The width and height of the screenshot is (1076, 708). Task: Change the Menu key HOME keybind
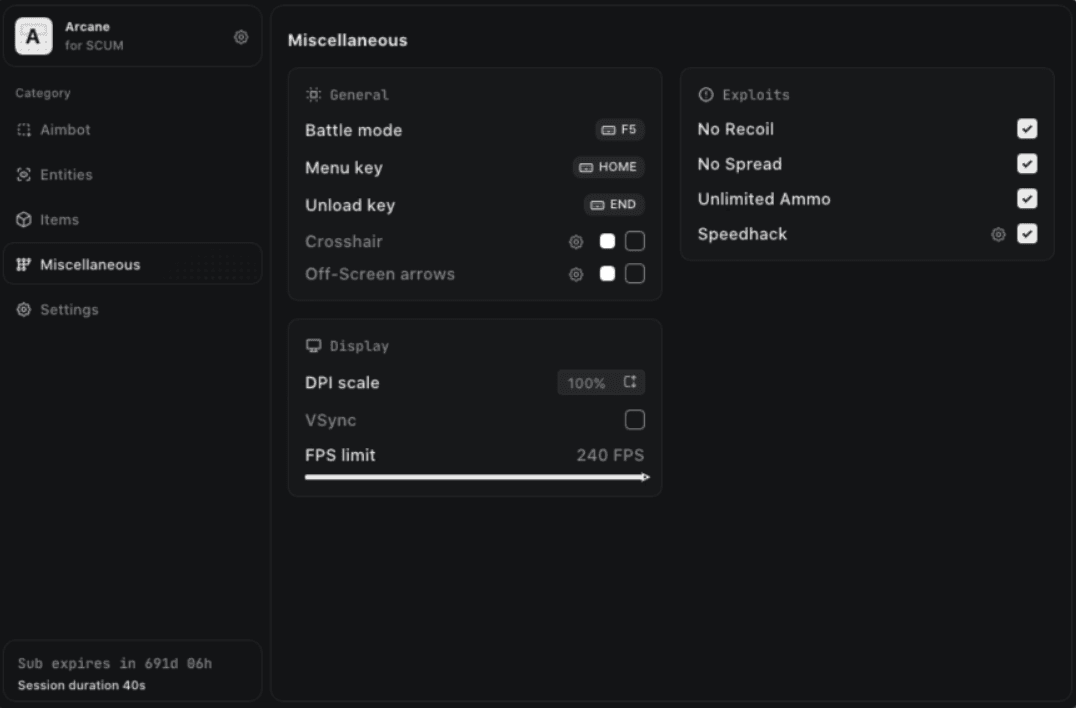click(608, 167)
